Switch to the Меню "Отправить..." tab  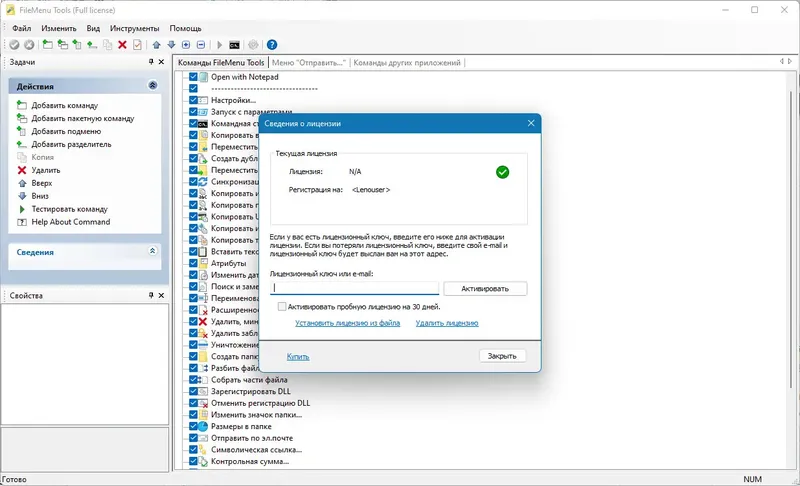click(309, 63)
